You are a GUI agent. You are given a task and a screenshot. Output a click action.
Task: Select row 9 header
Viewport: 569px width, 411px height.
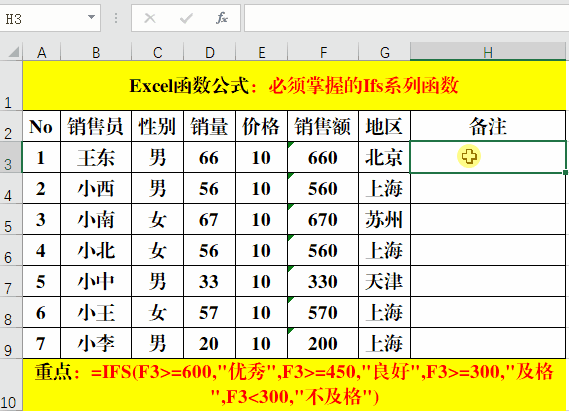click(11, 343)
